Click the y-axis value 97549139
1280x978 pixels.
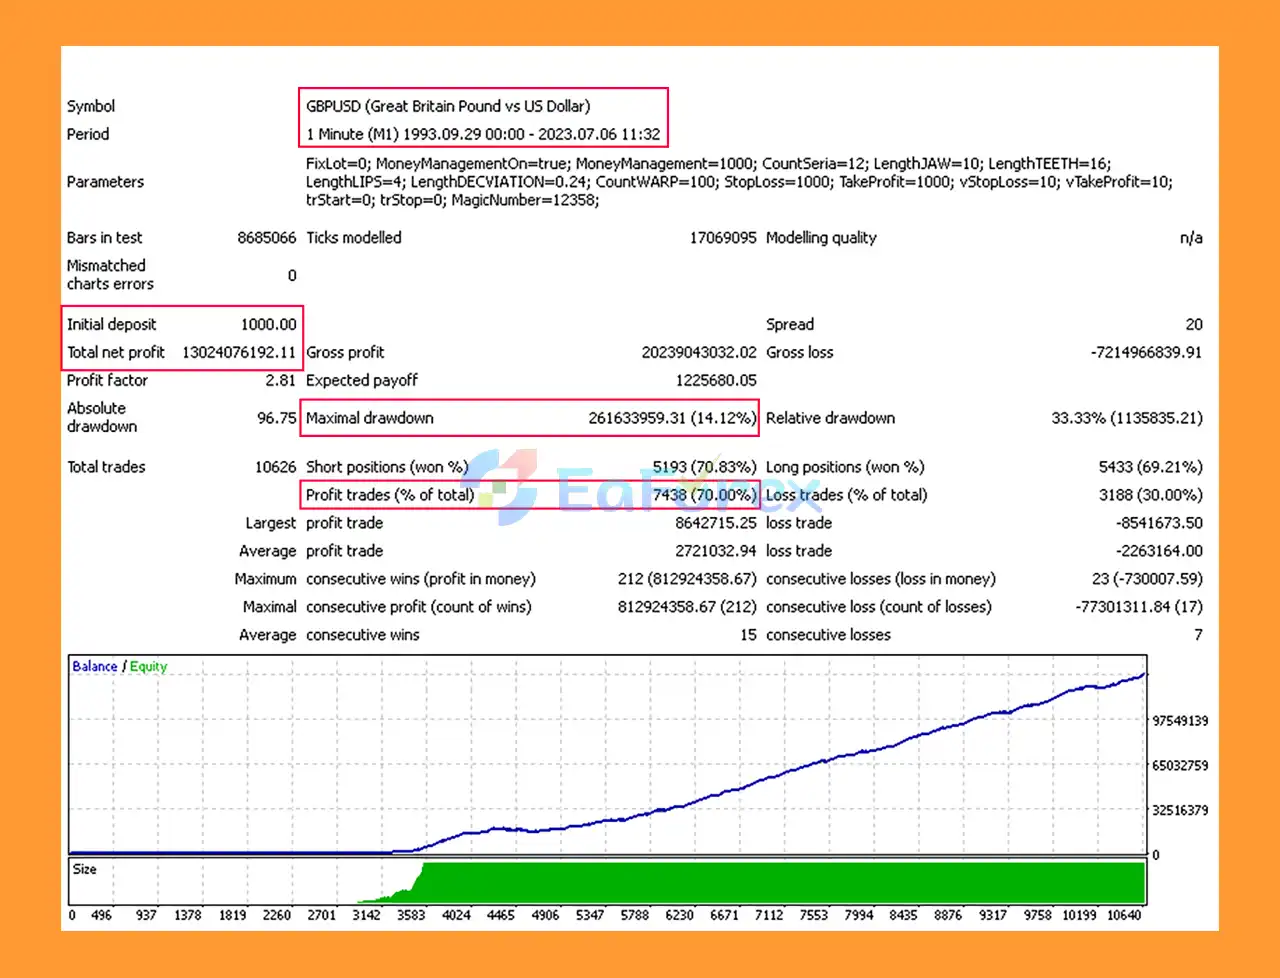click(1178, 719)
